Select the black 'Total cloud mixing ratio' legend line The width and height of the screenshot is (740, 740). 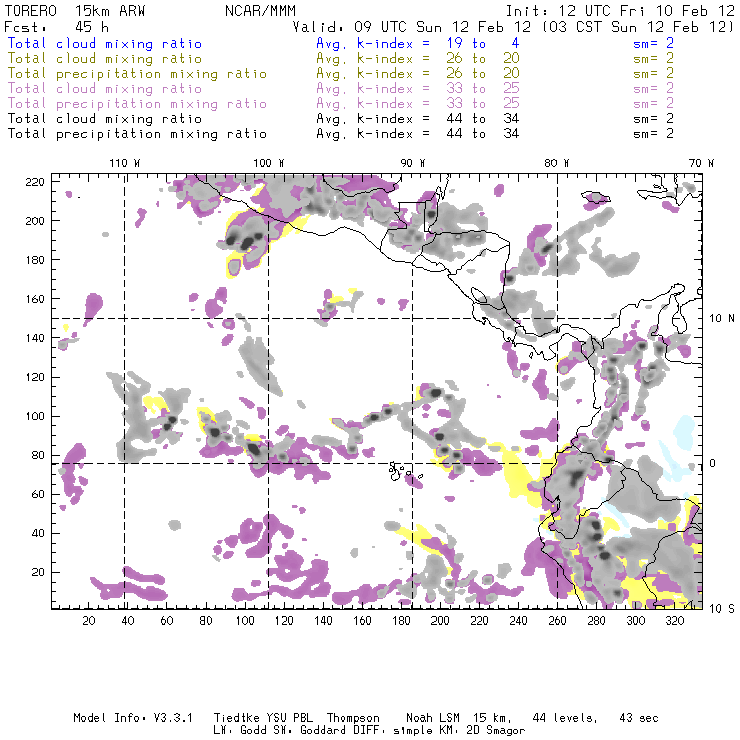pyautogui.click(x=105, y=118)
